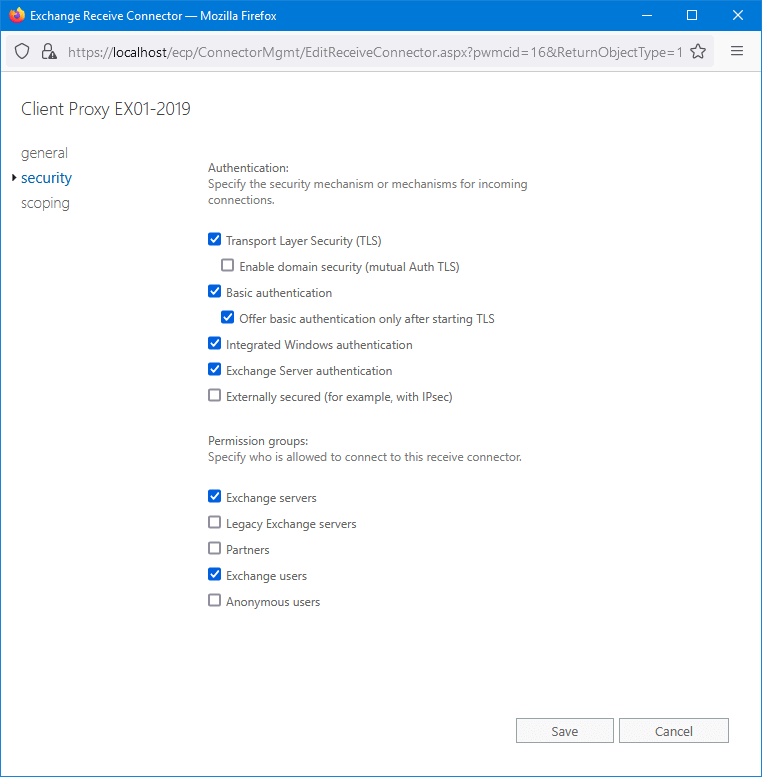Toggle Basic authentication checkbox
The image size is (762, 777).
point(214,292)
